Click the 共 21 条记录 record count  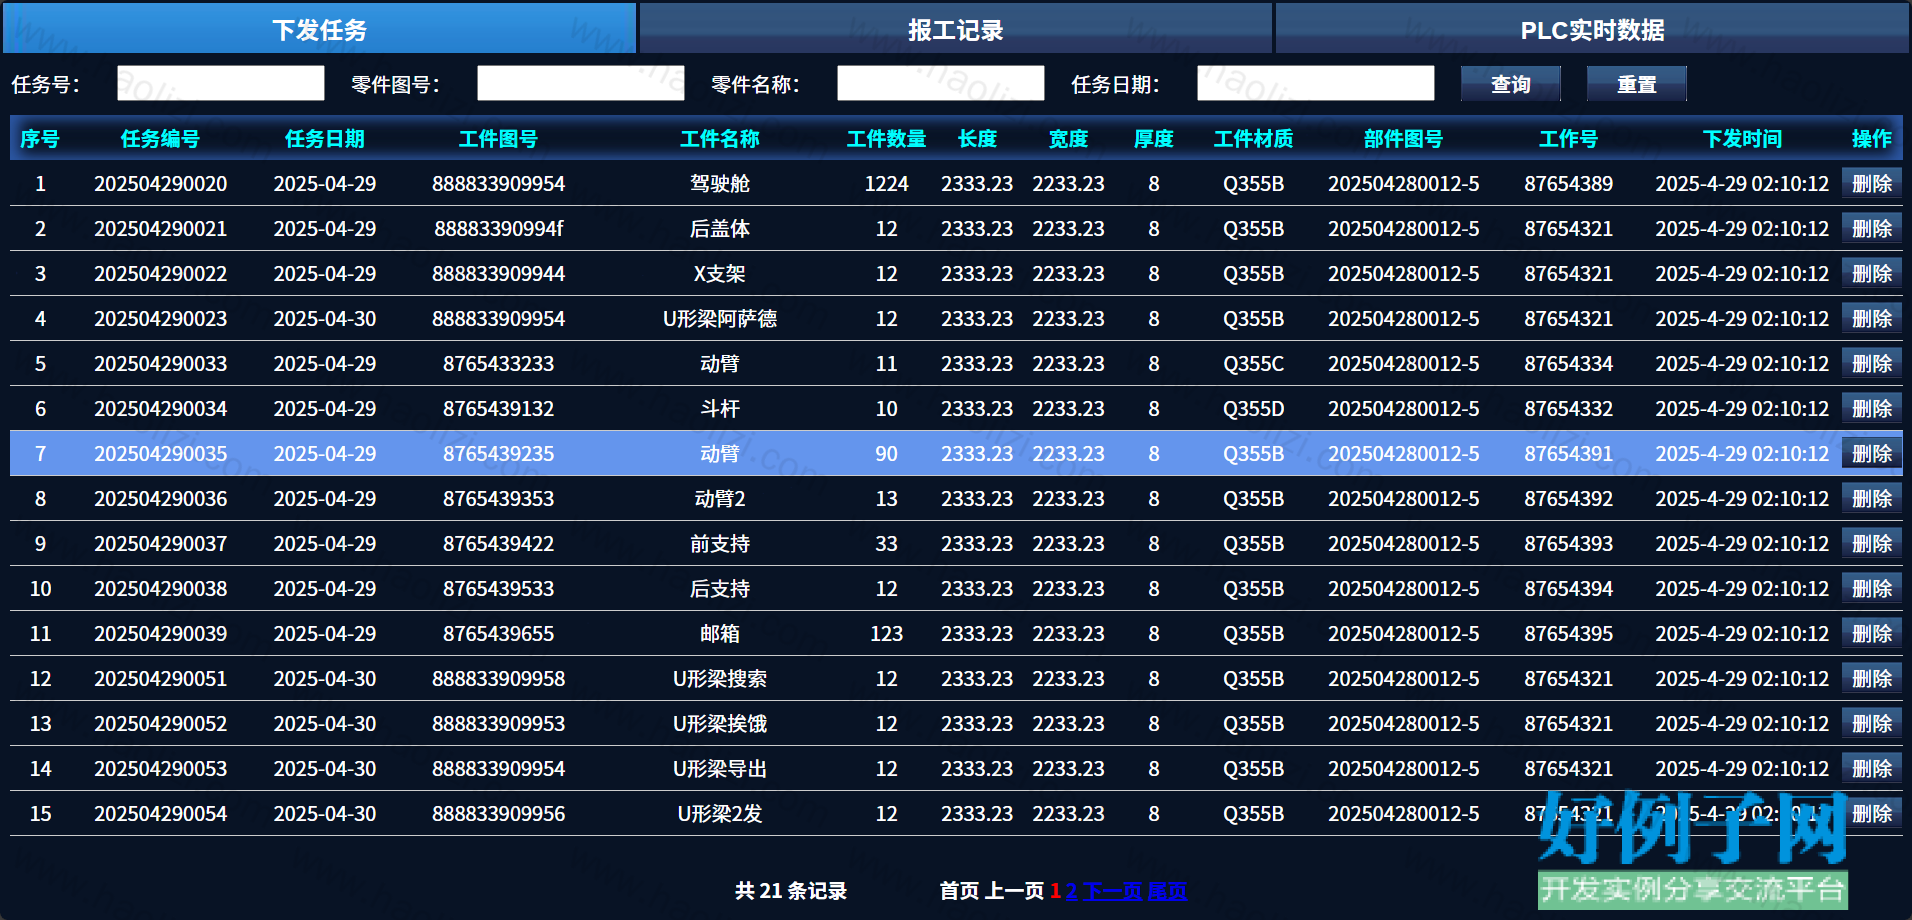tap(790, 890)
